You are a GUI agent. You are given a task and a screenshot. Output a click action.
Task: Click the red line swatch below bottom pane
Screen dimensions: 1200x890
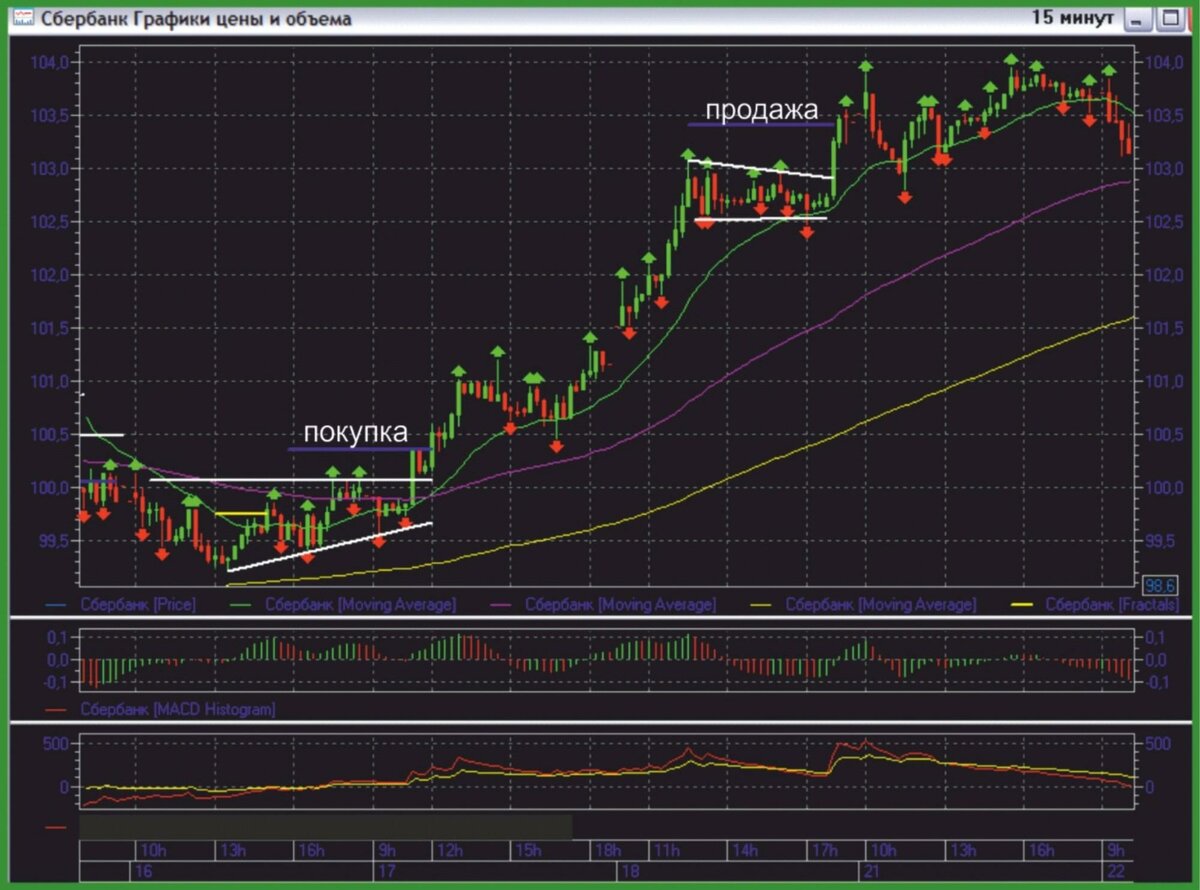point(57,827)
